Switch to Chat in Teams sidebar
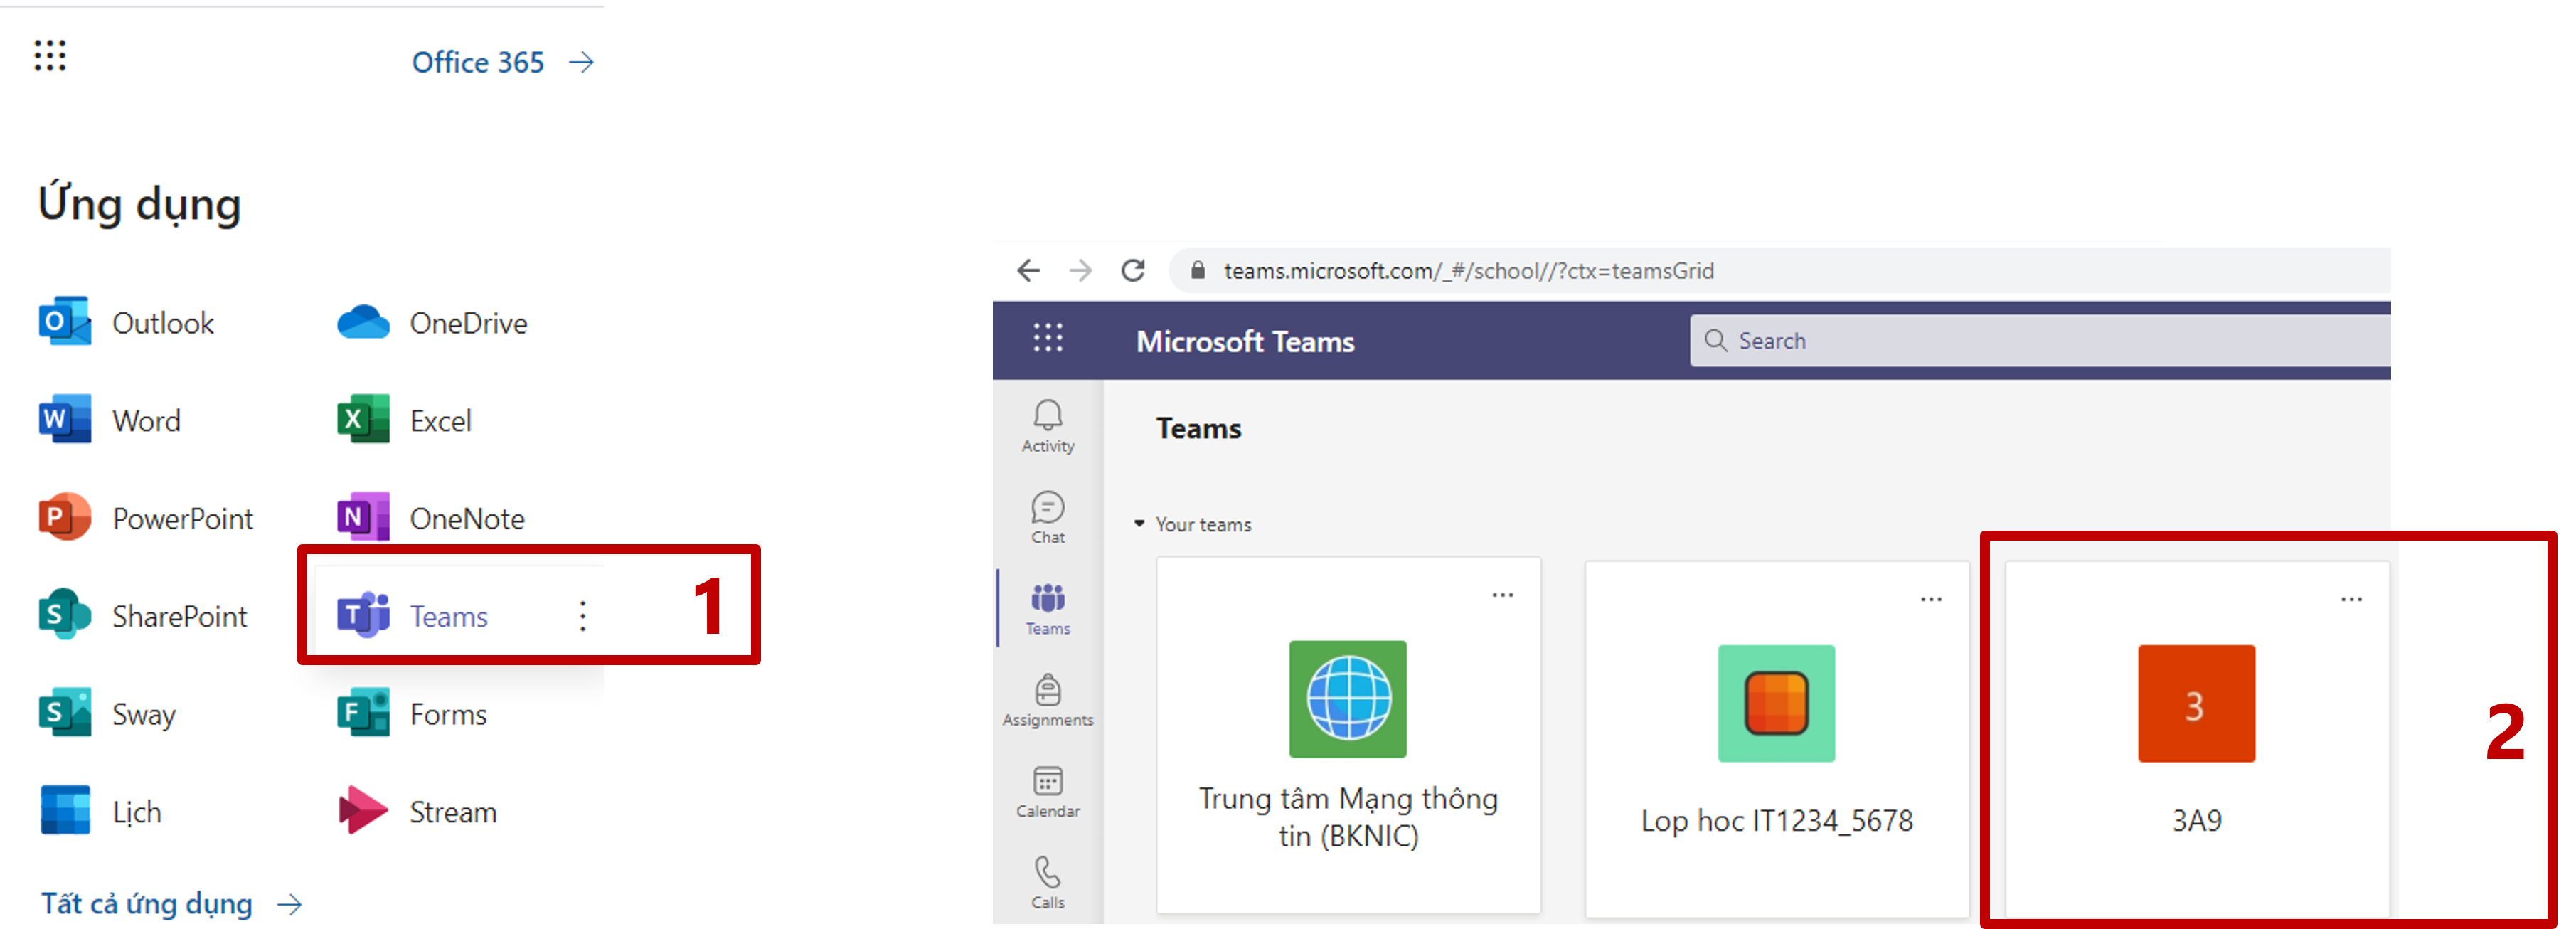Screen dimensions: 2576x929 [1047, 517]
